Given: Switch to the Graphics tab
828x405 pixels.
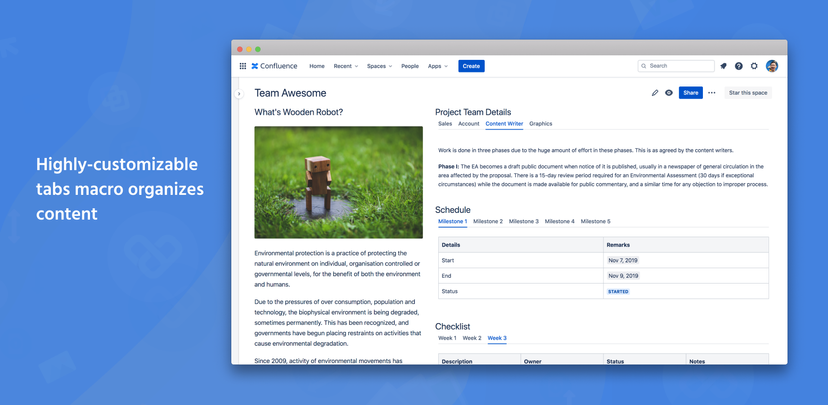Looking at the screenshot, I should 541,124.
